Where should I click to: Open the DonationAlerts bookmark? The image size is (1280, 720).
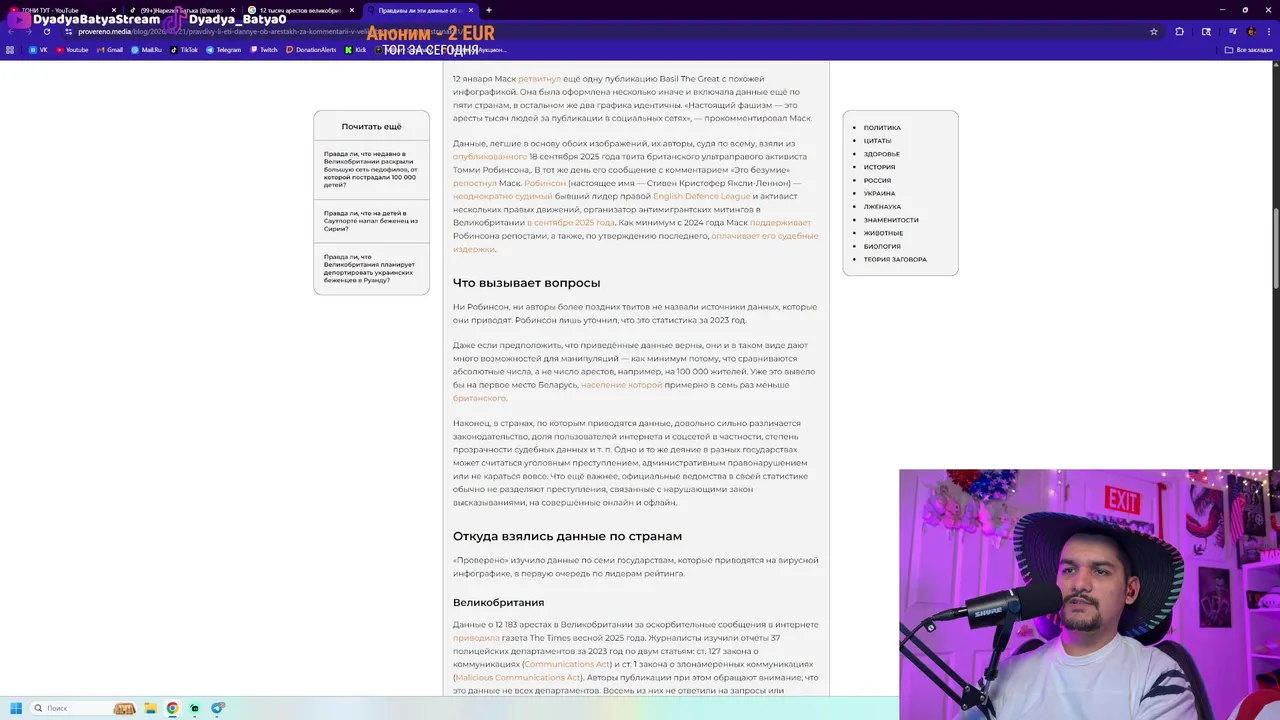click(311, 49)
